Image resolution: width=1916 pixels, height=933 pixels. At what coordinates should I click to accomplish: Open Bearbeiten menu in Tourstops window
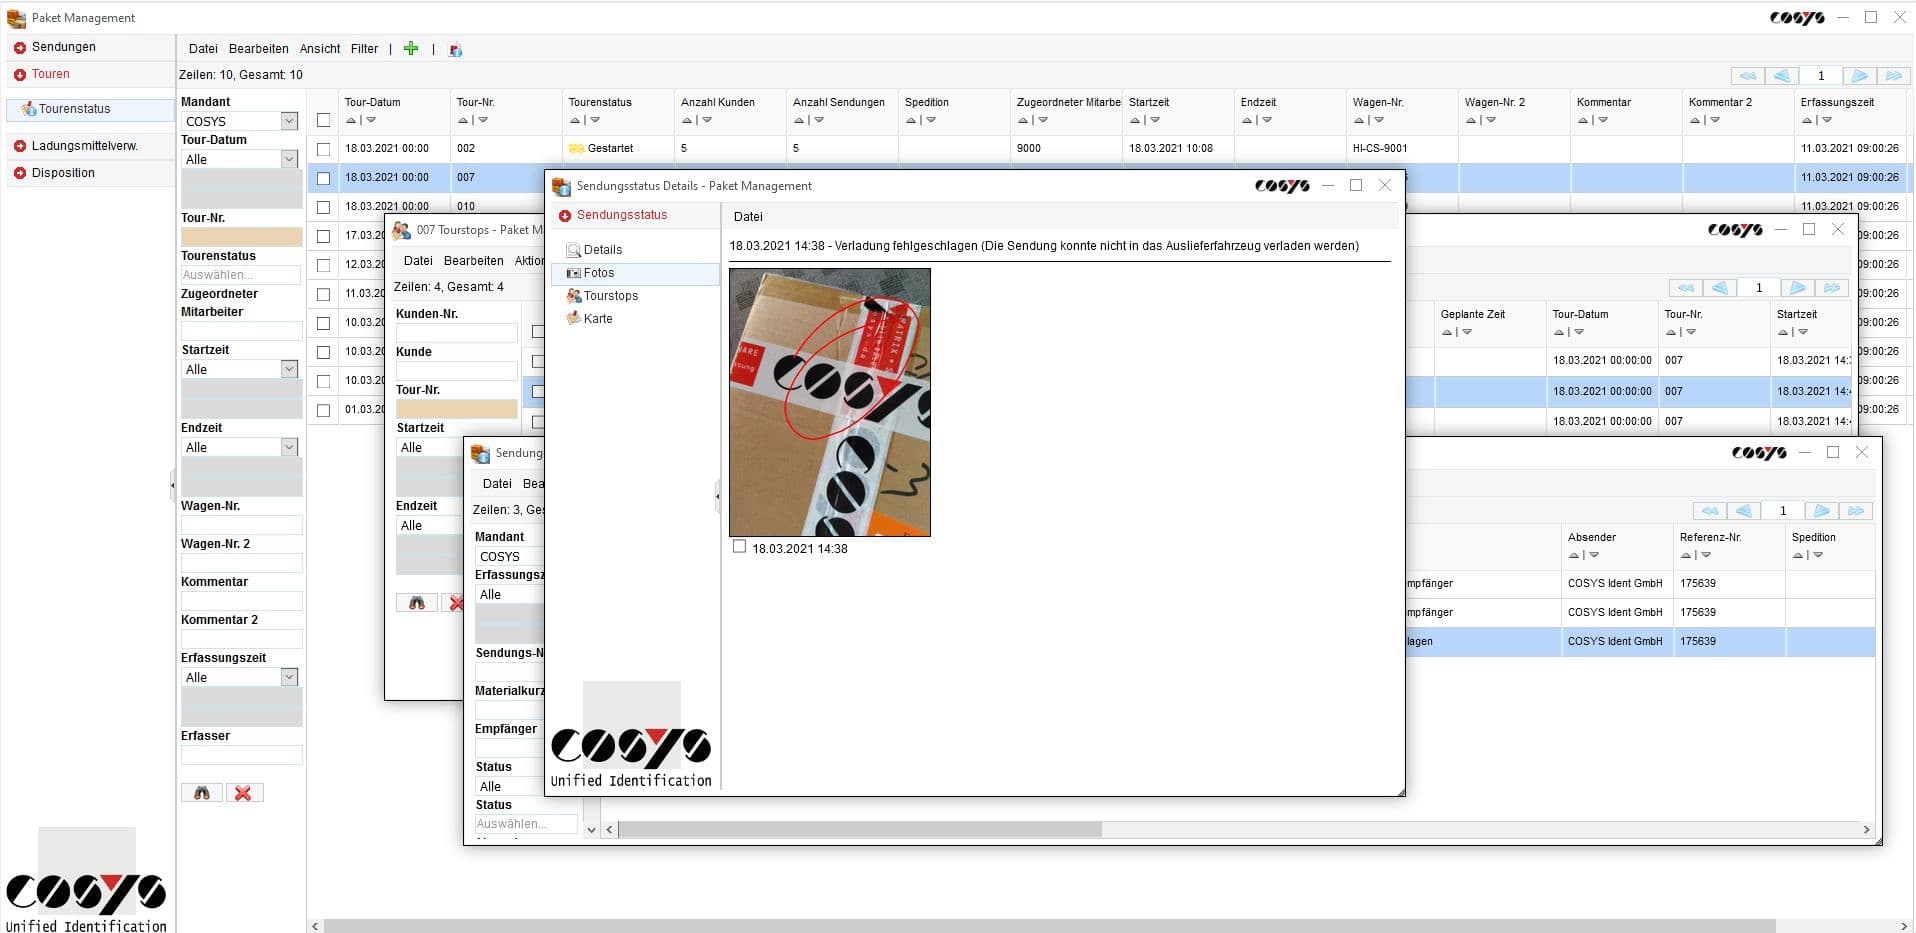[474, 260]
